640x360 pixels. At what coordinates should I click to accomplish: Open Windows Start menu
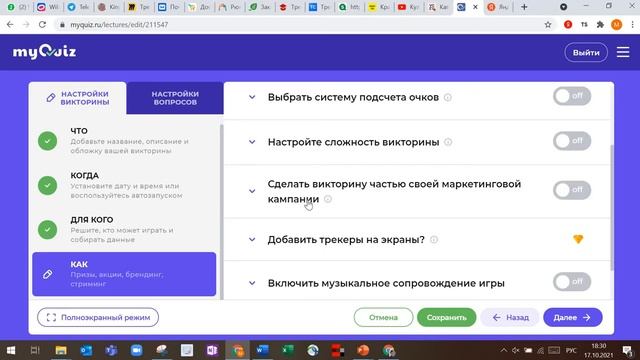point(11,350)
